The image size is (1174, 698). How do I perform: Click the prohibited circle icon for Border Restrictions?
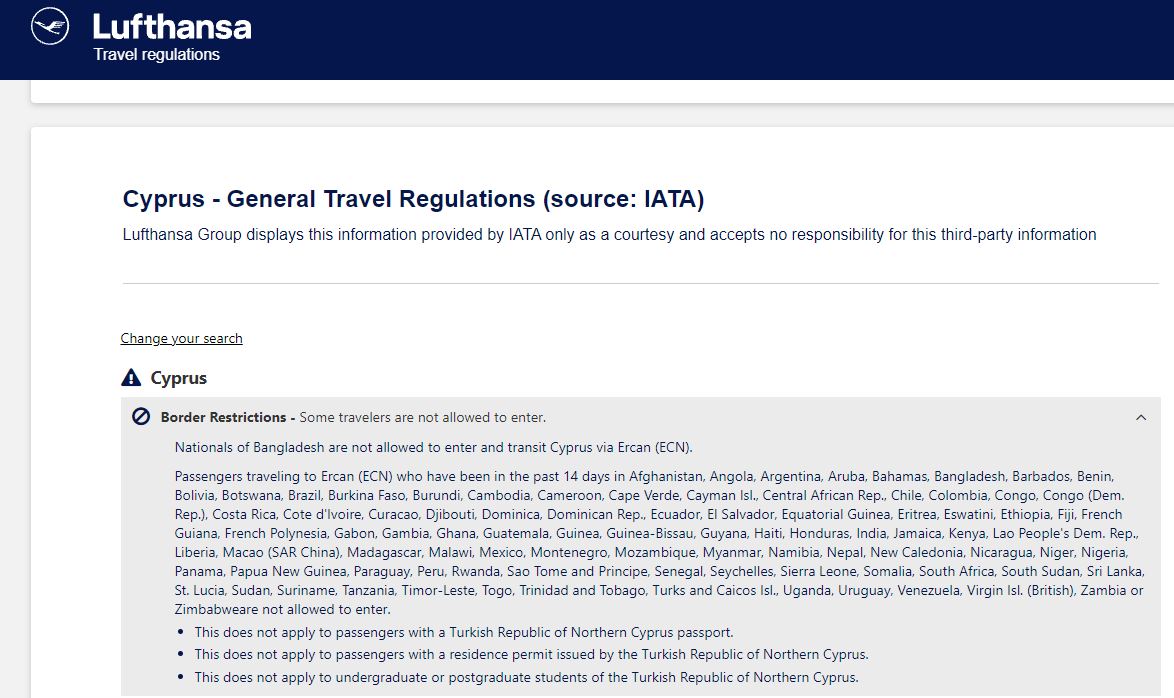[x=141, y=416]
